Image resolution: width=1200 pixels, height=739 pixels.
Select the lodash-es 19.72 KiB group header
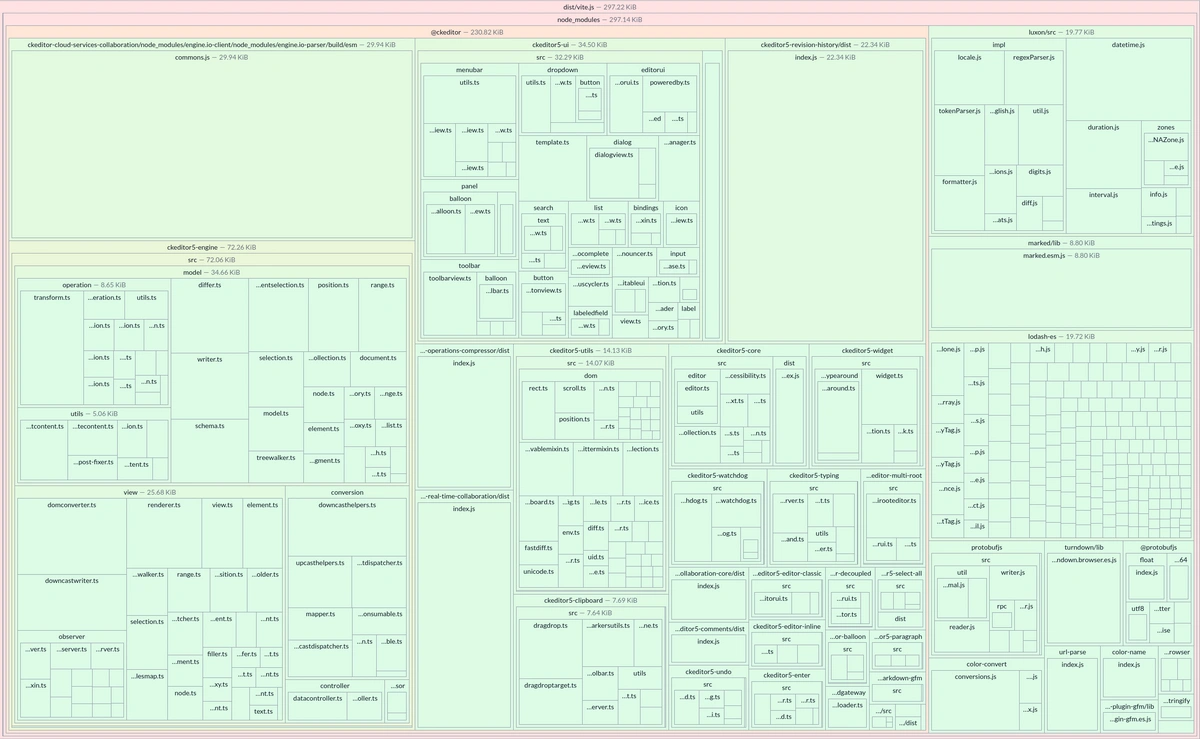[x=1061, y=336]
